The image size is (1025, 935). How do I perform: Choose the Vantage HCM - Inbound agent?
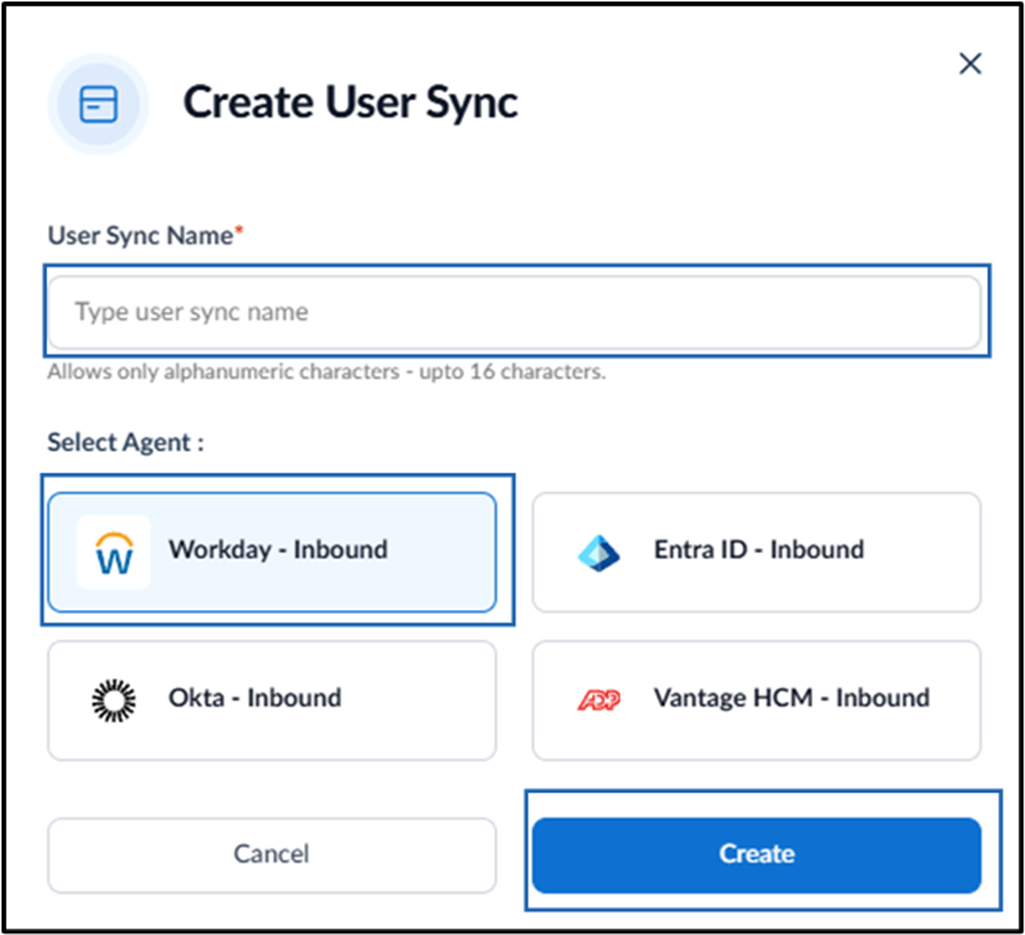click(756, 700)
